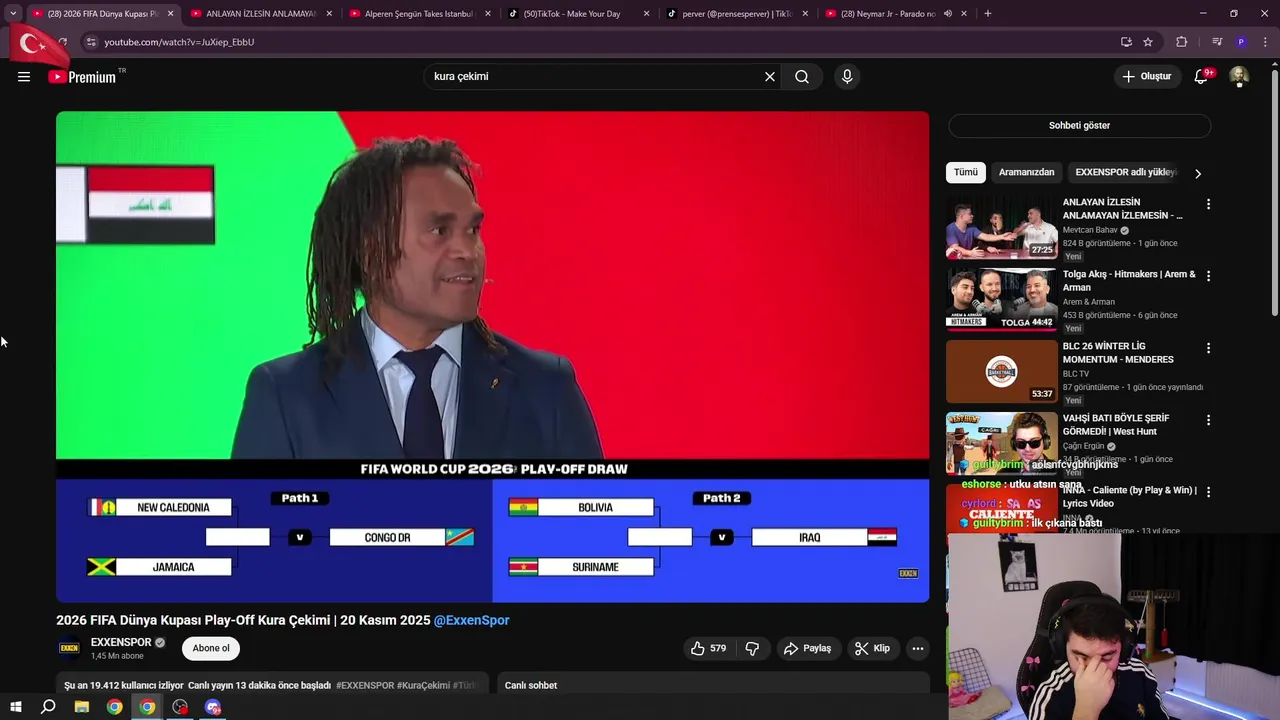Expand the browser tab search dropdown
This screenshot has width=1280, height=720.
point(13,13)
